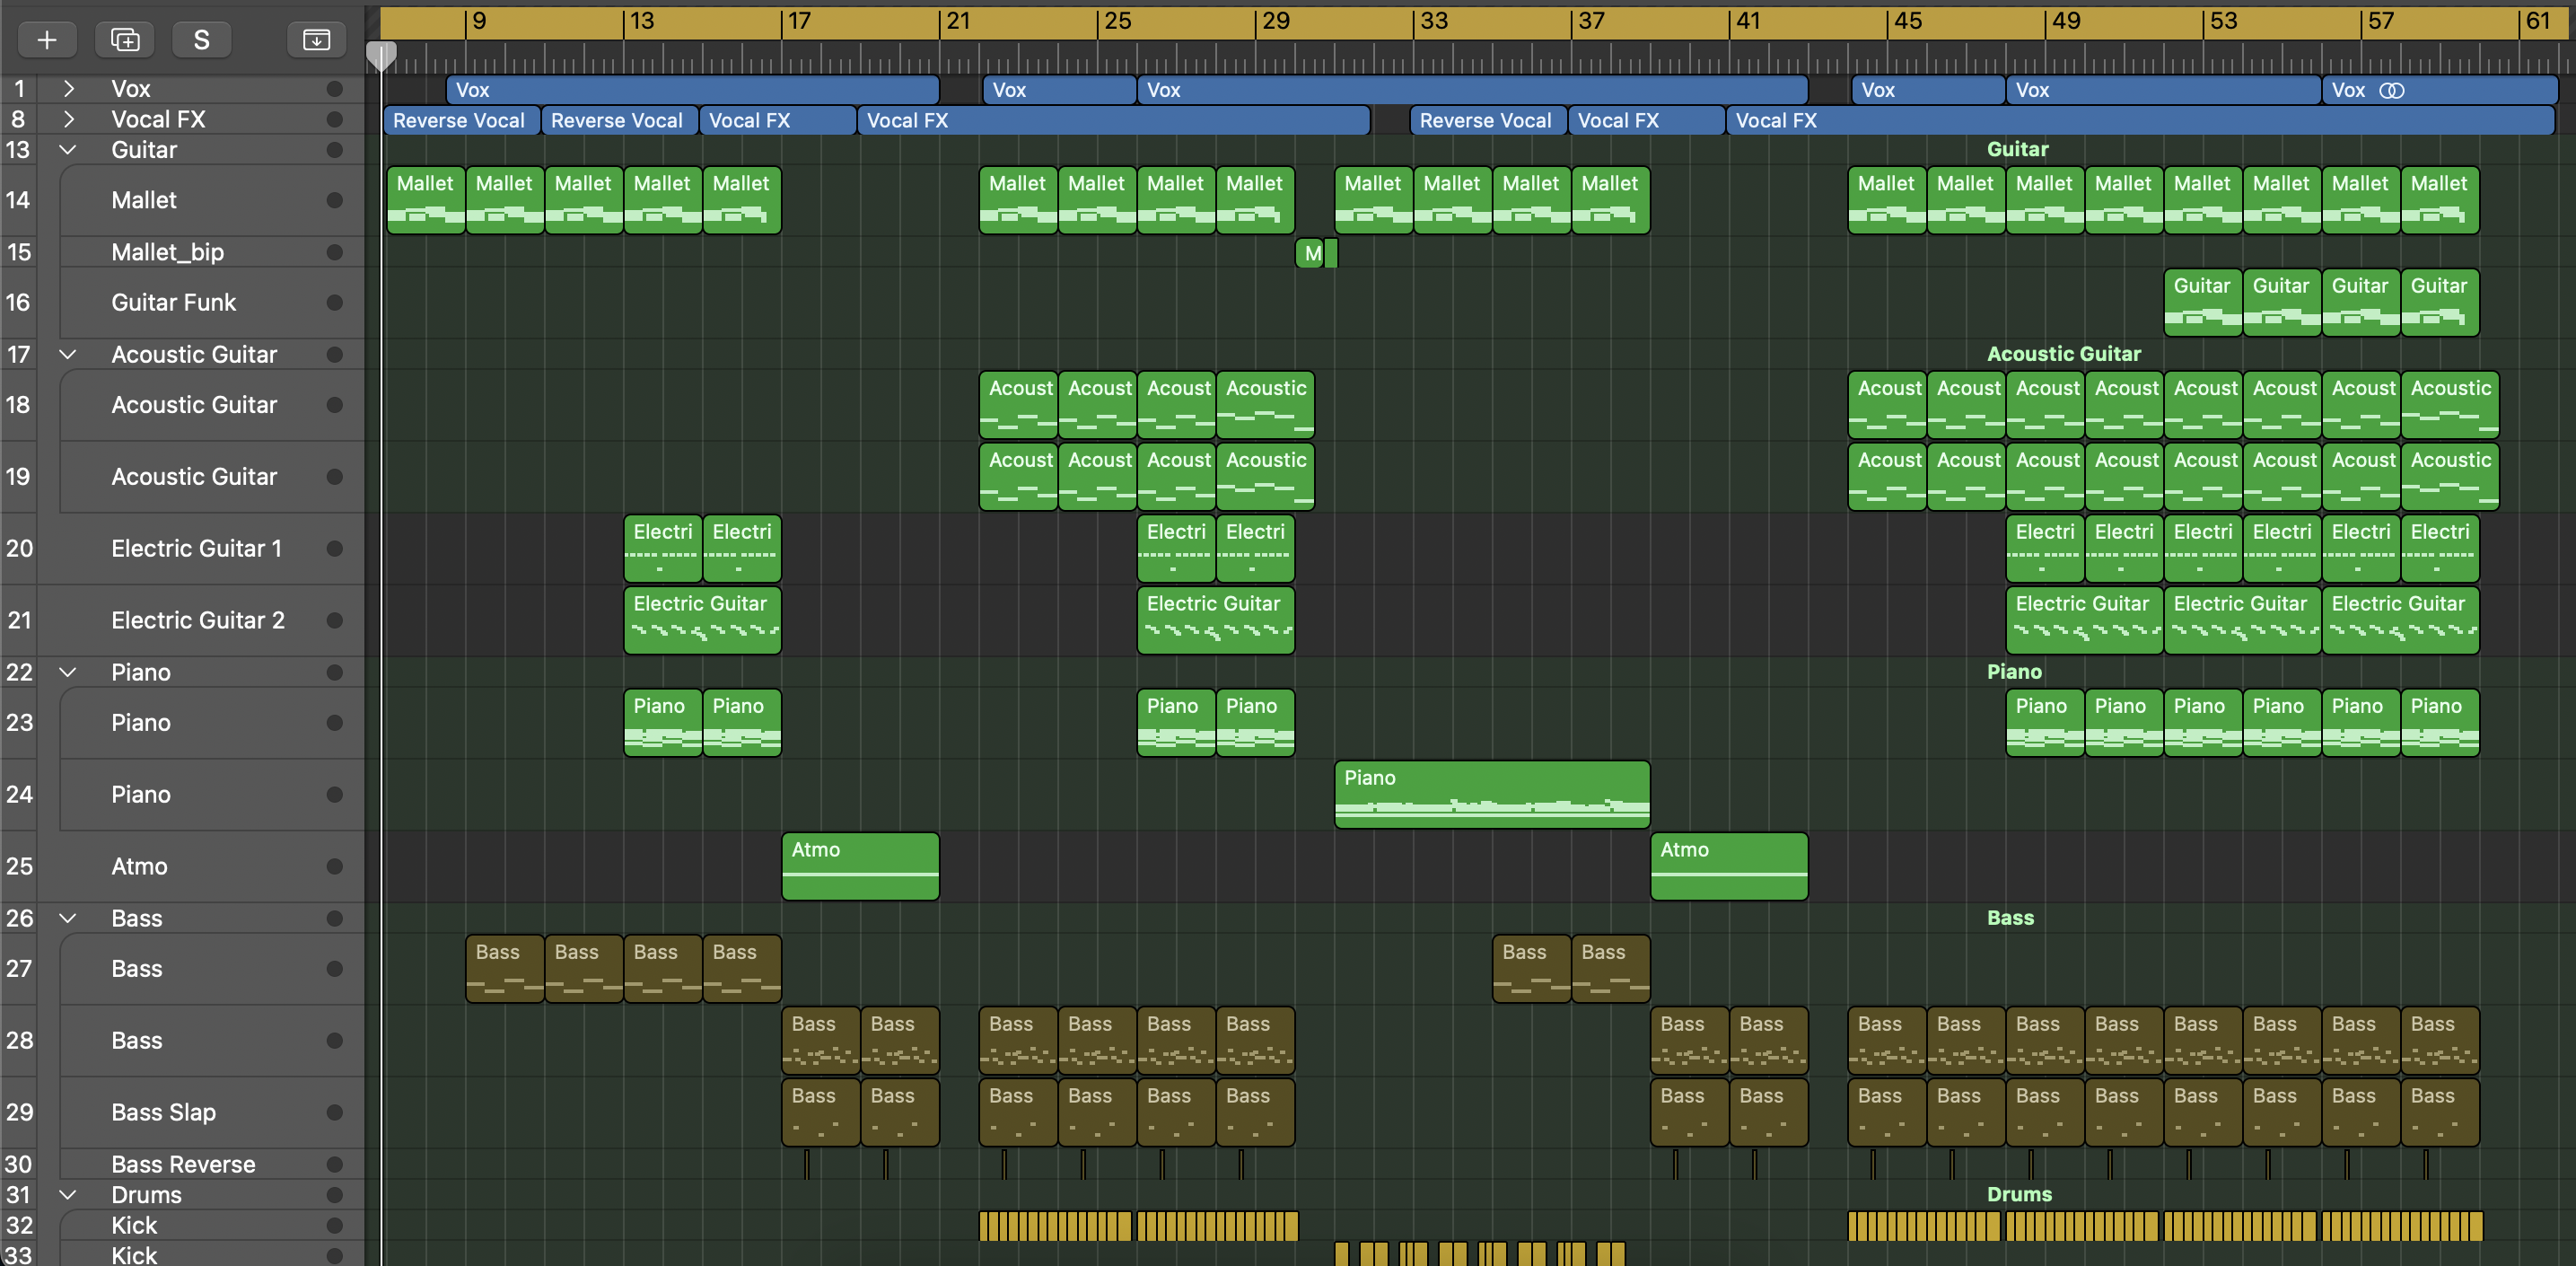The width and height of the screenshot is (2576, 1266).
Task: Collapse the Bass track stack
Action: [68, 918]
